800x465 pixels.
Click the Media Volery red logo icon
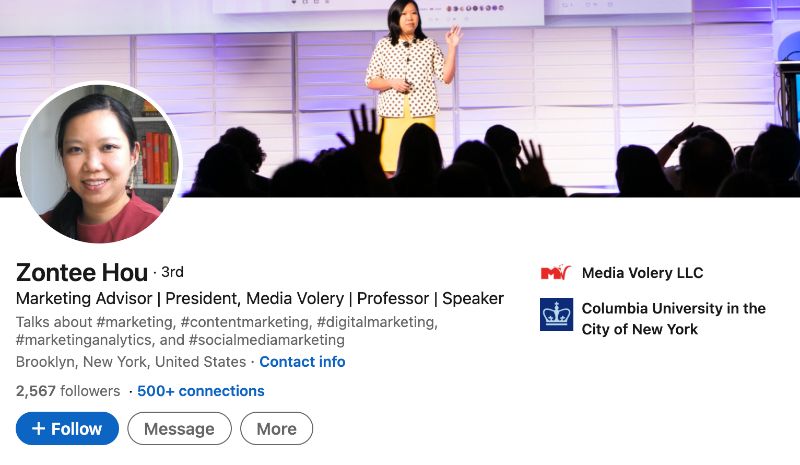point(555,272)
